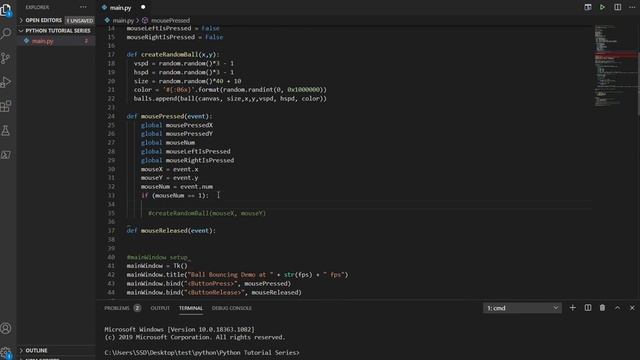Place cursor on def mousePressed(event) line

coord(169,116)
